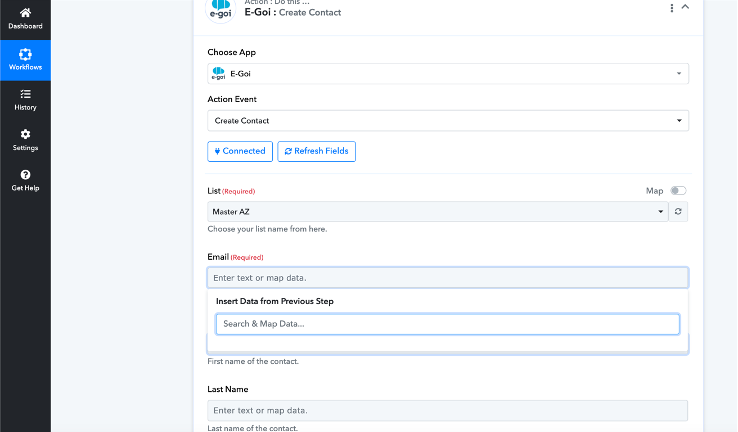Click the Search & Map Data field

tap(448, 324)
